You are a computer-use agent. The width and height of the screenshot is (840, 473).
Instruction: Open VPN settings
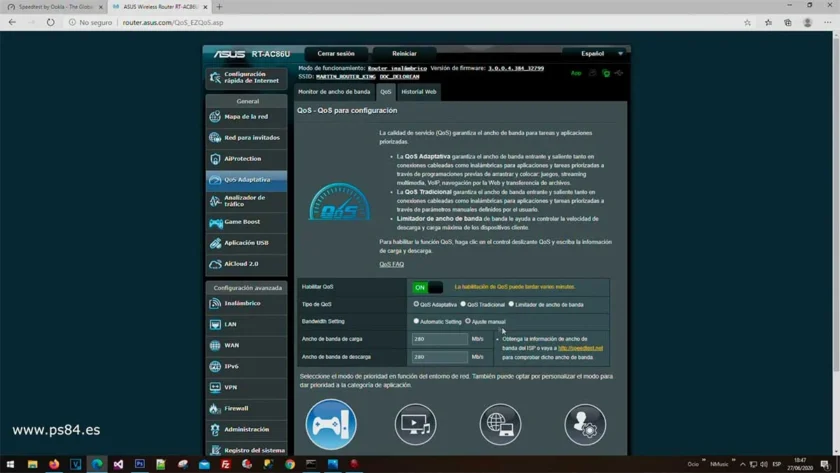click(246, 387)
